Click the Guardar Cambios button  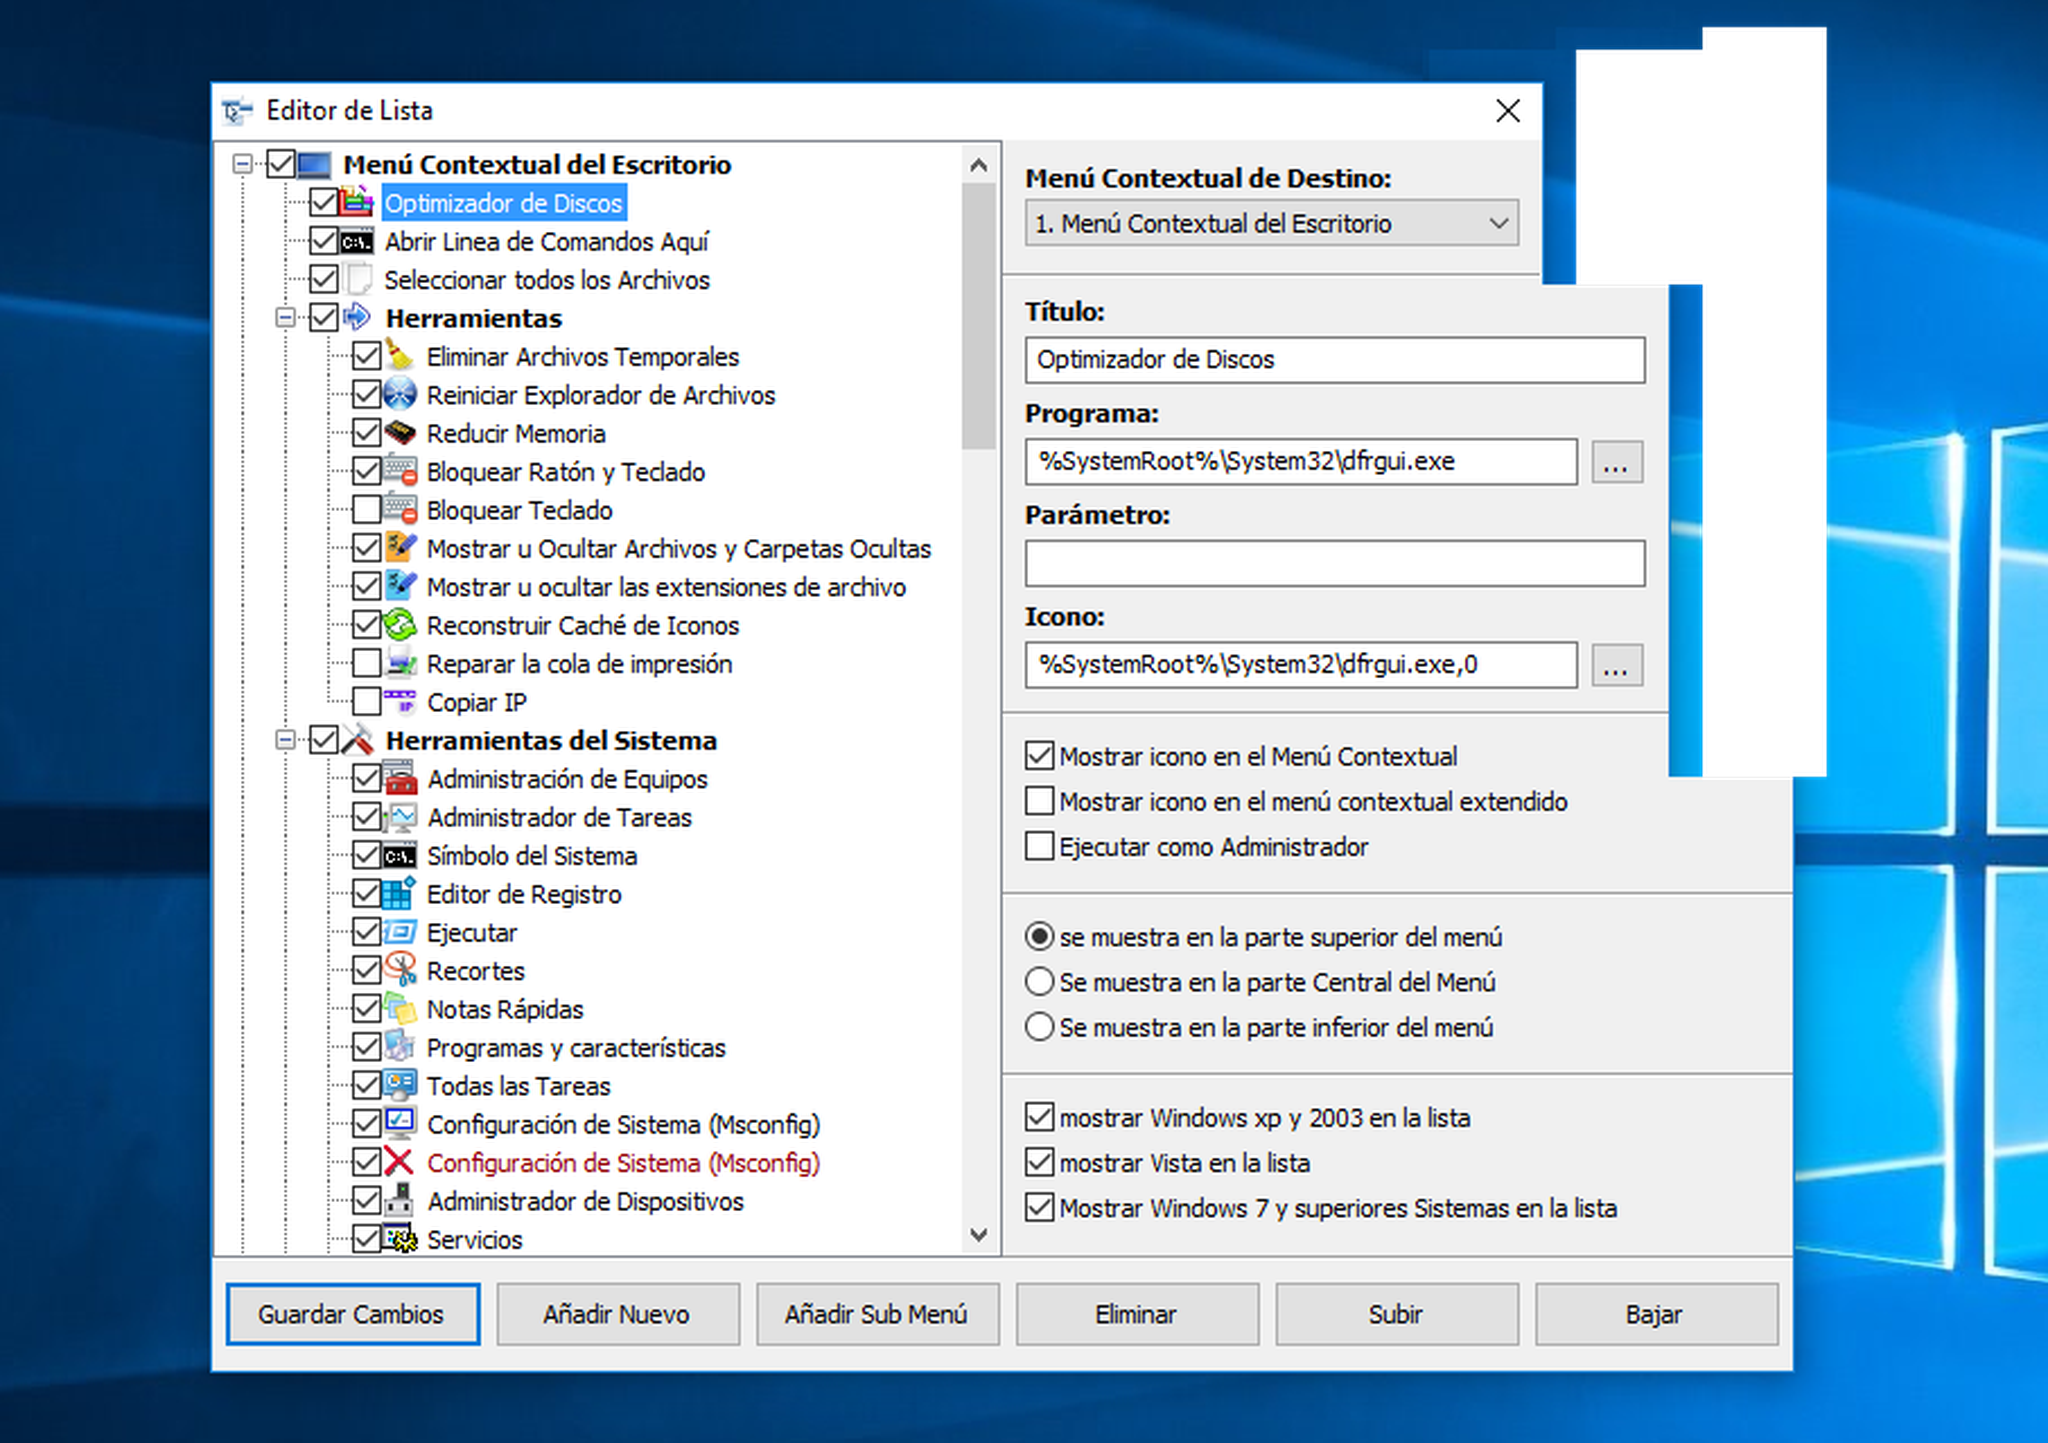352,1314
